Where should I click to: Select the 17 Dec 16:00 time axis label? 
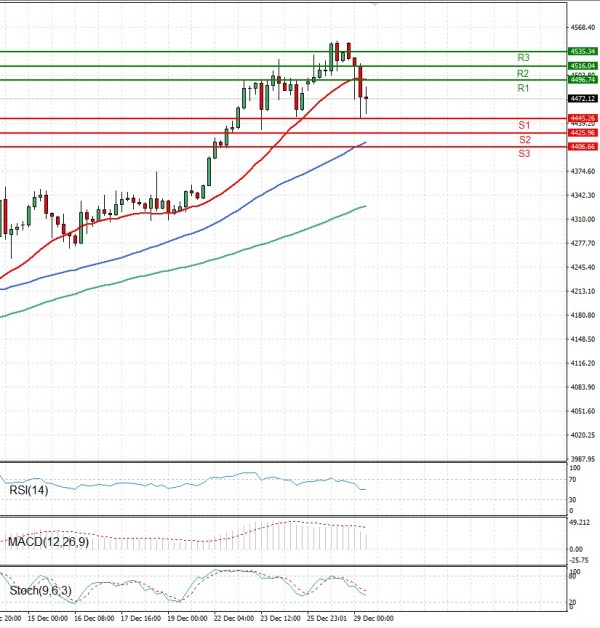(x=140, y=619)
